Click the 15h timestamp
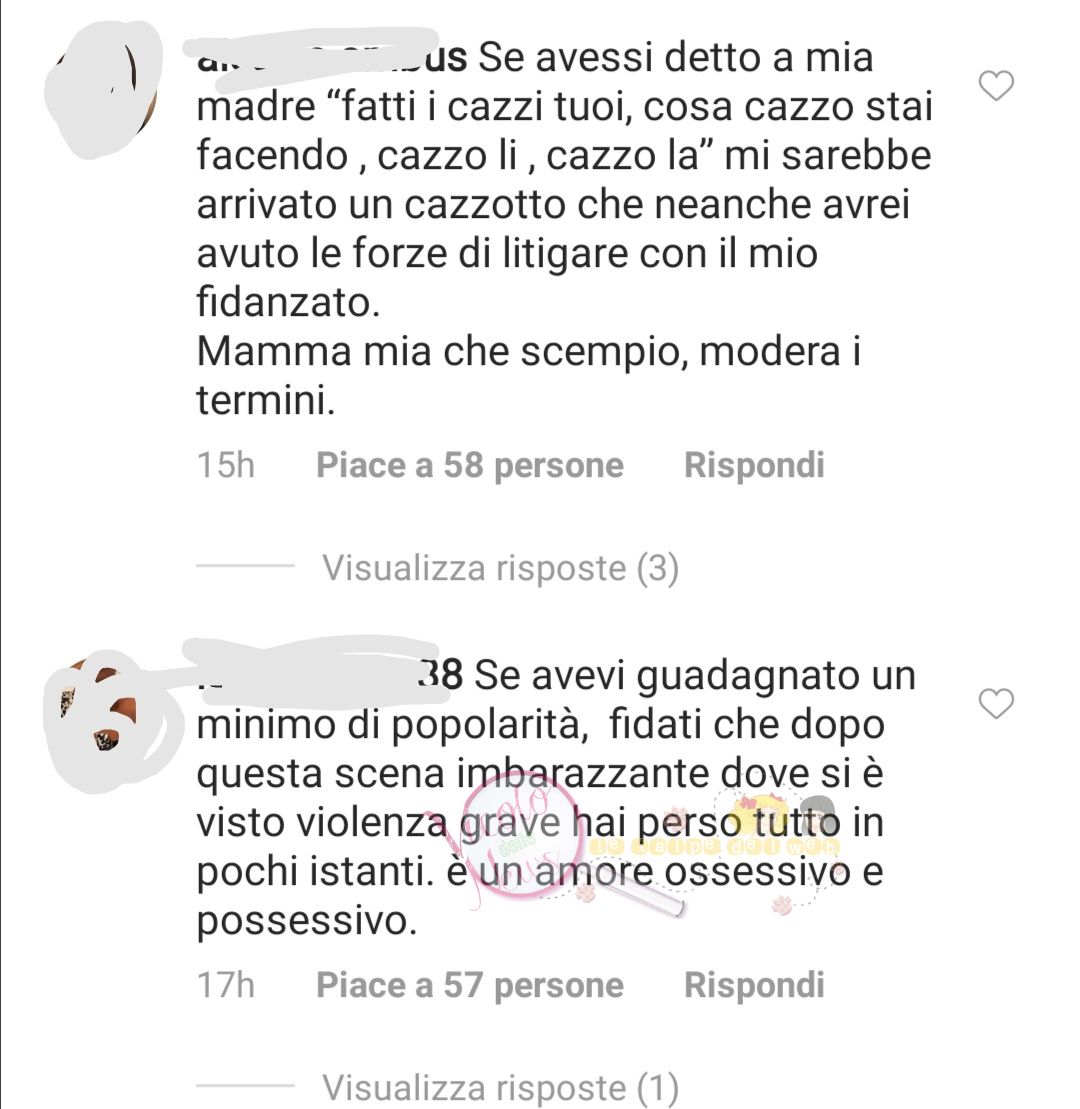The height and width of the screenshot is (1109, 1080). pyautogui.click(x=226, y=465)
